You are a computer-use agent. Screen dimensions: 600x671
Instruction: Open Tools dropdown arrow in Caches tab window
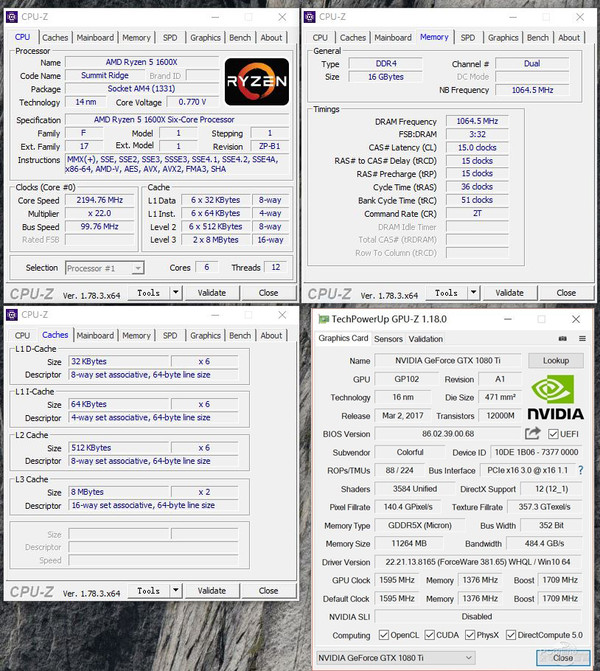tap(175, 591)
